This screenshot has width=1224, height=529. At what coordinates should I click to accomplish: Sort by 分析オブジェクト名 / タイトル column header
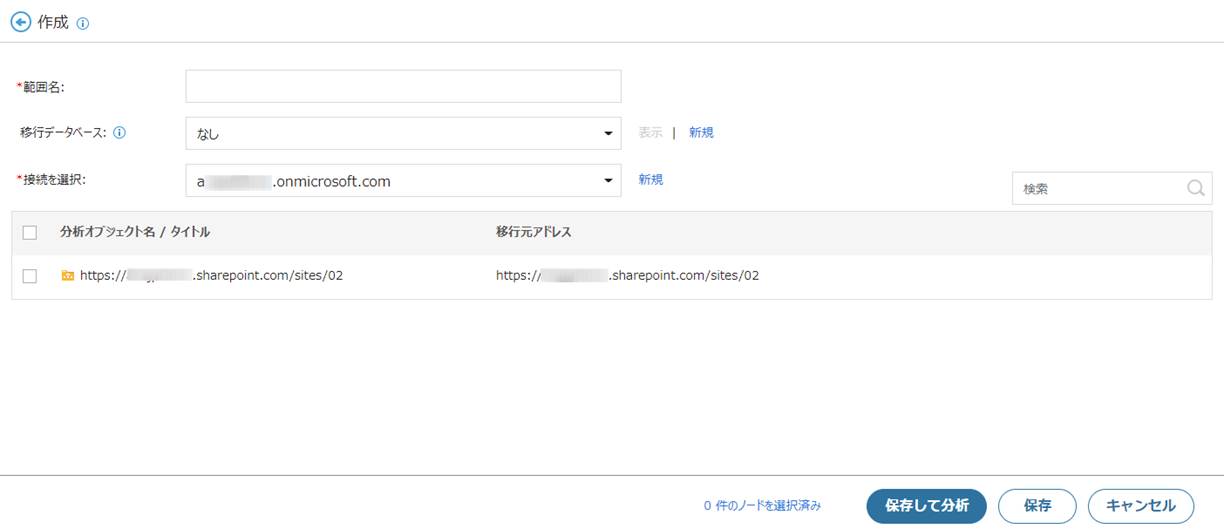point(135,232)
